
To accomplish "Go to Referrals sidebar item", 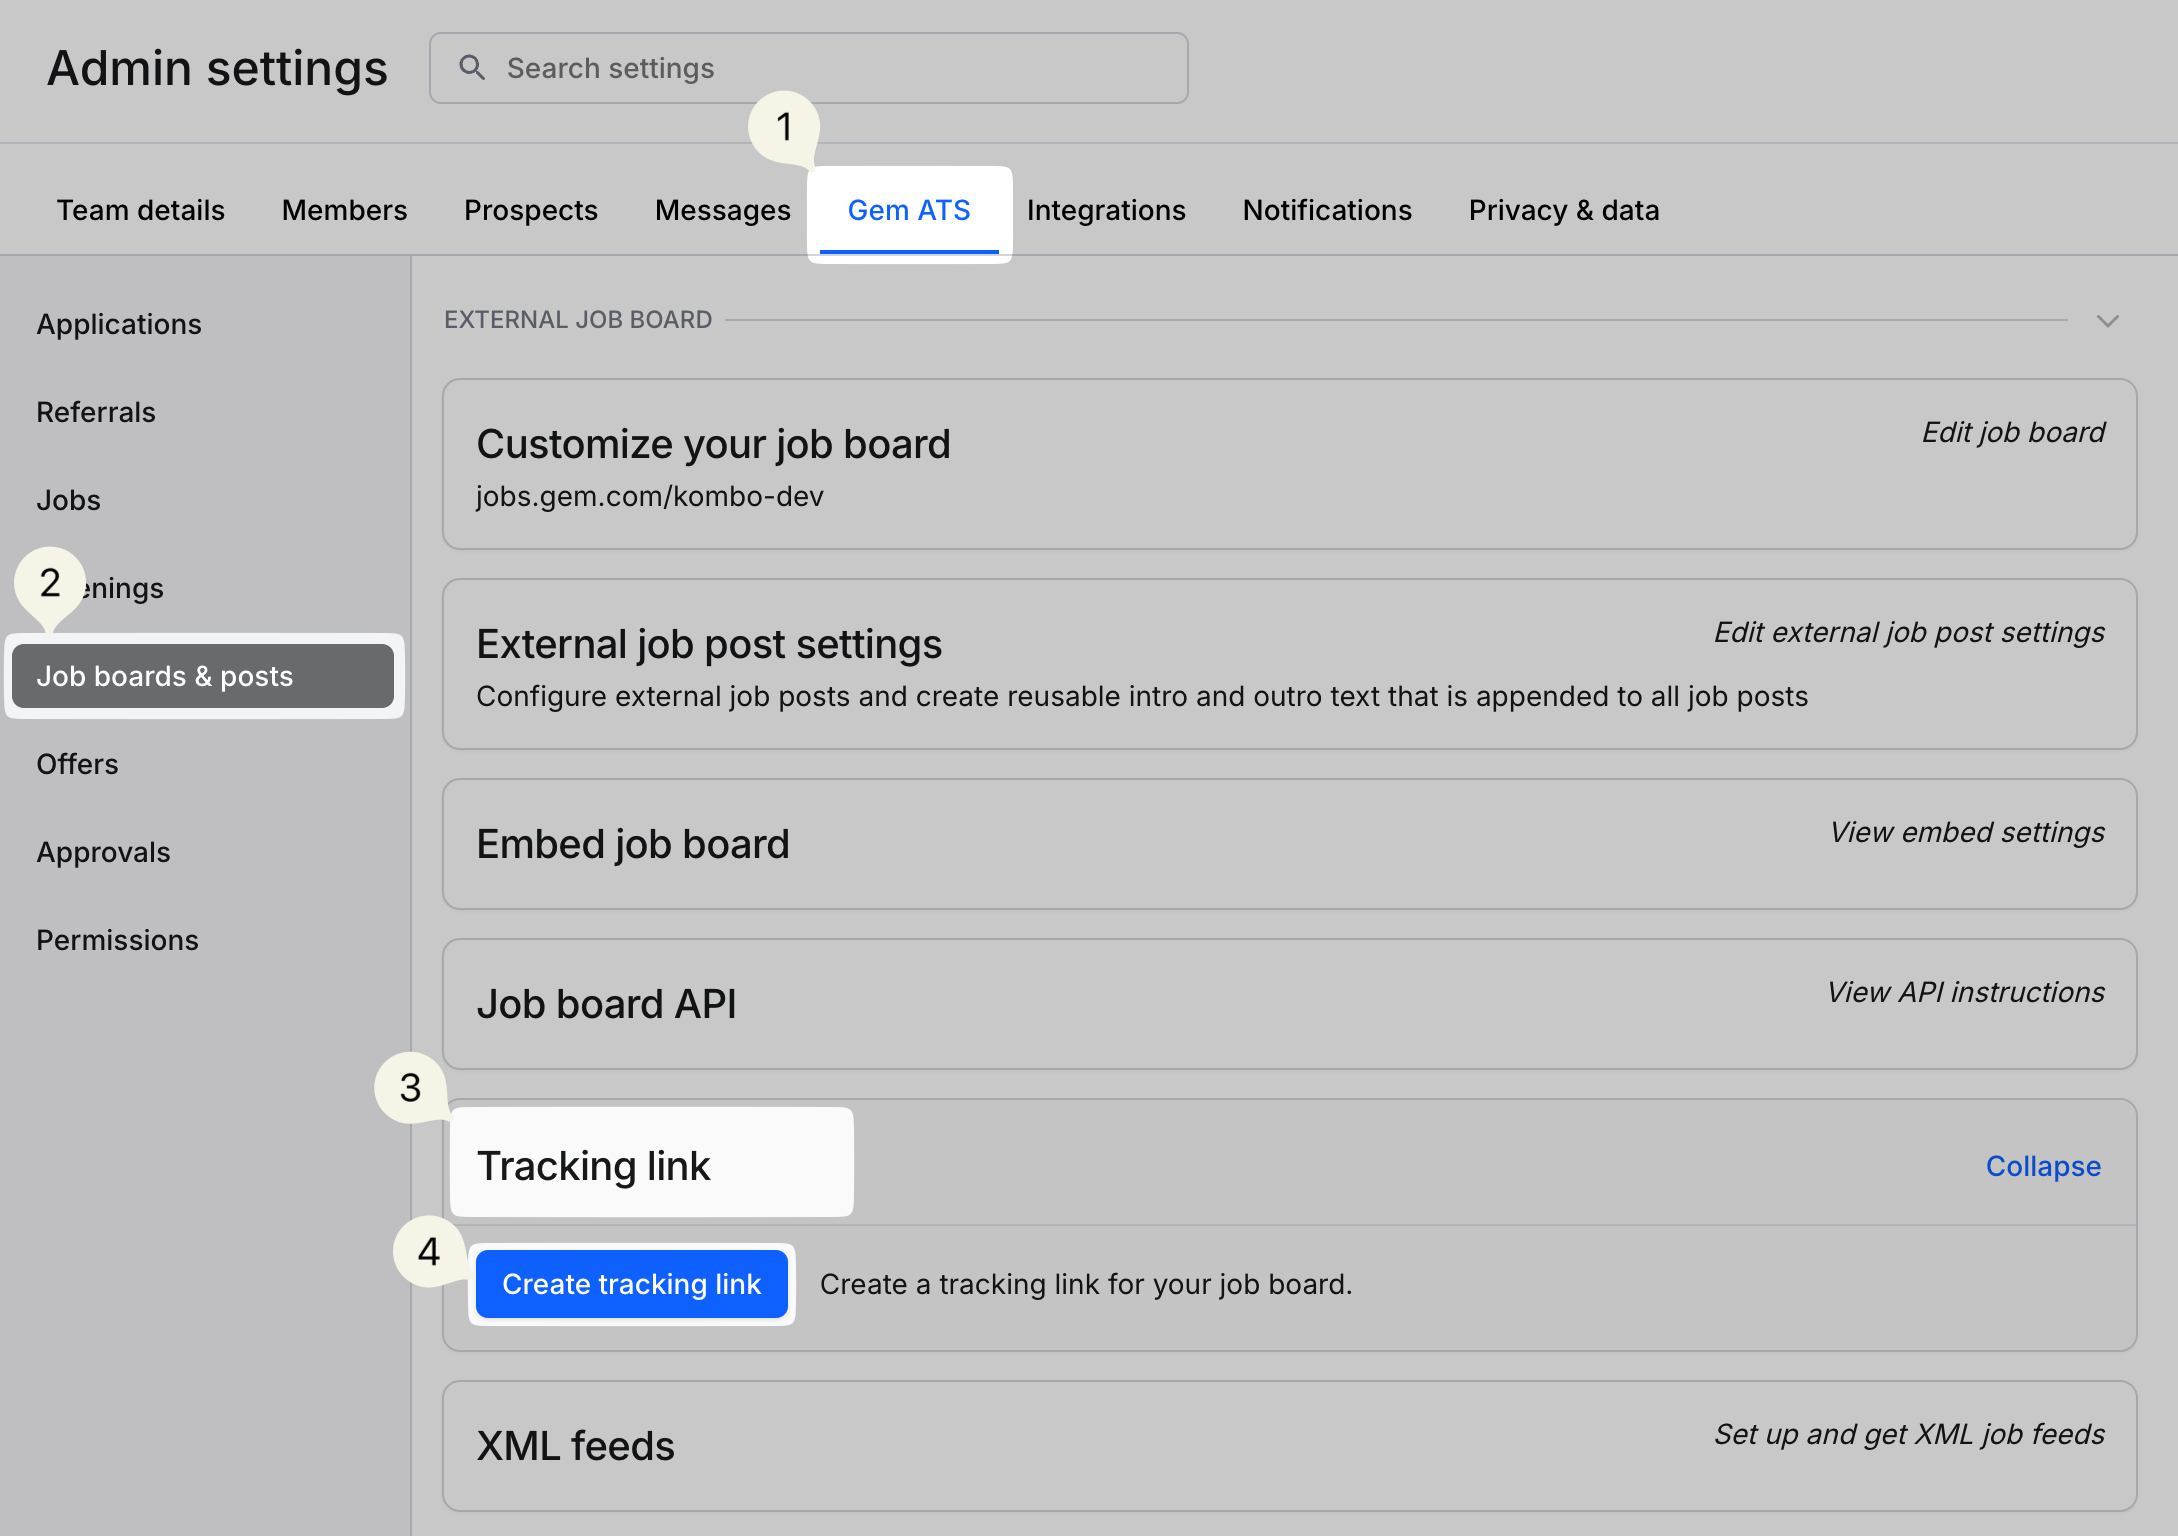I will tap(96, 413).
